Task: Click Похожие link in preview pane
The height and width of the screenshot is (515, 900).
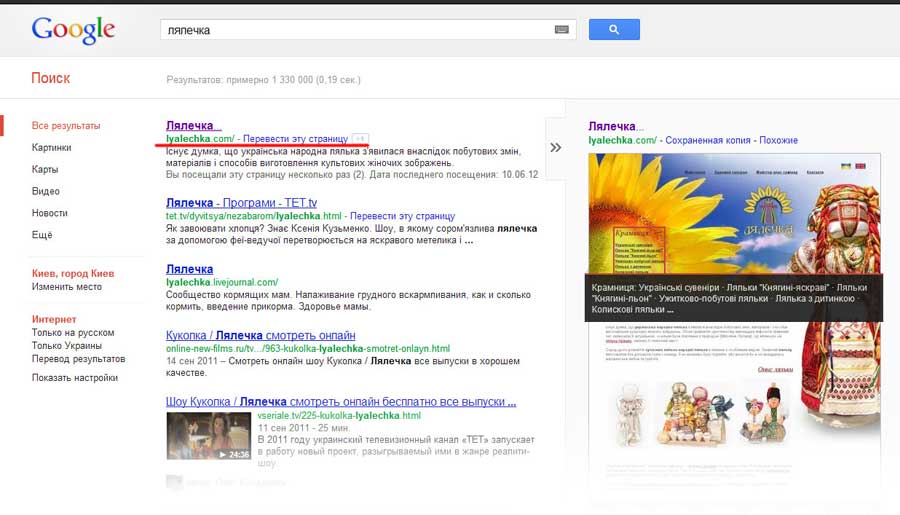Action: (x=778, y=140)
